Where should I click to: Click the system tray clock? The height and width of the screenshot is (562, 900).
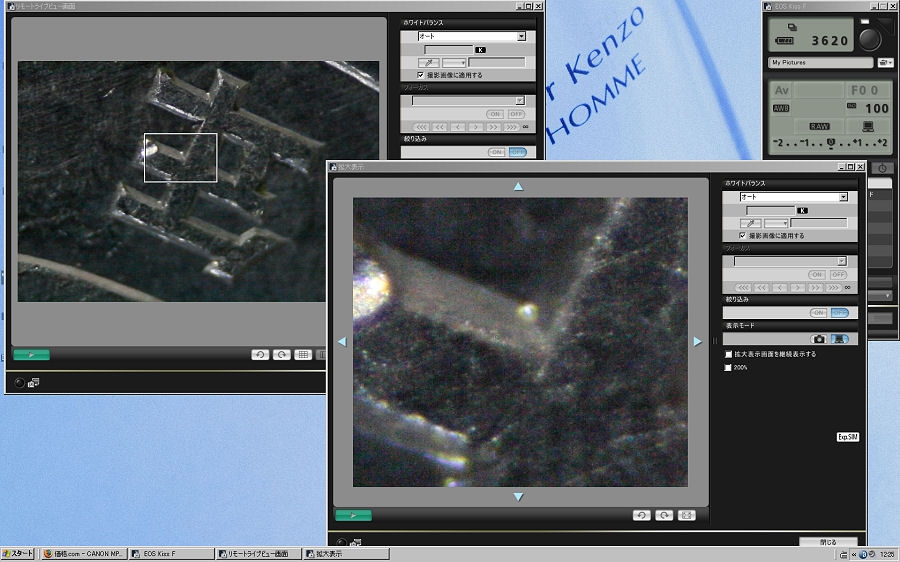point(887,555)
